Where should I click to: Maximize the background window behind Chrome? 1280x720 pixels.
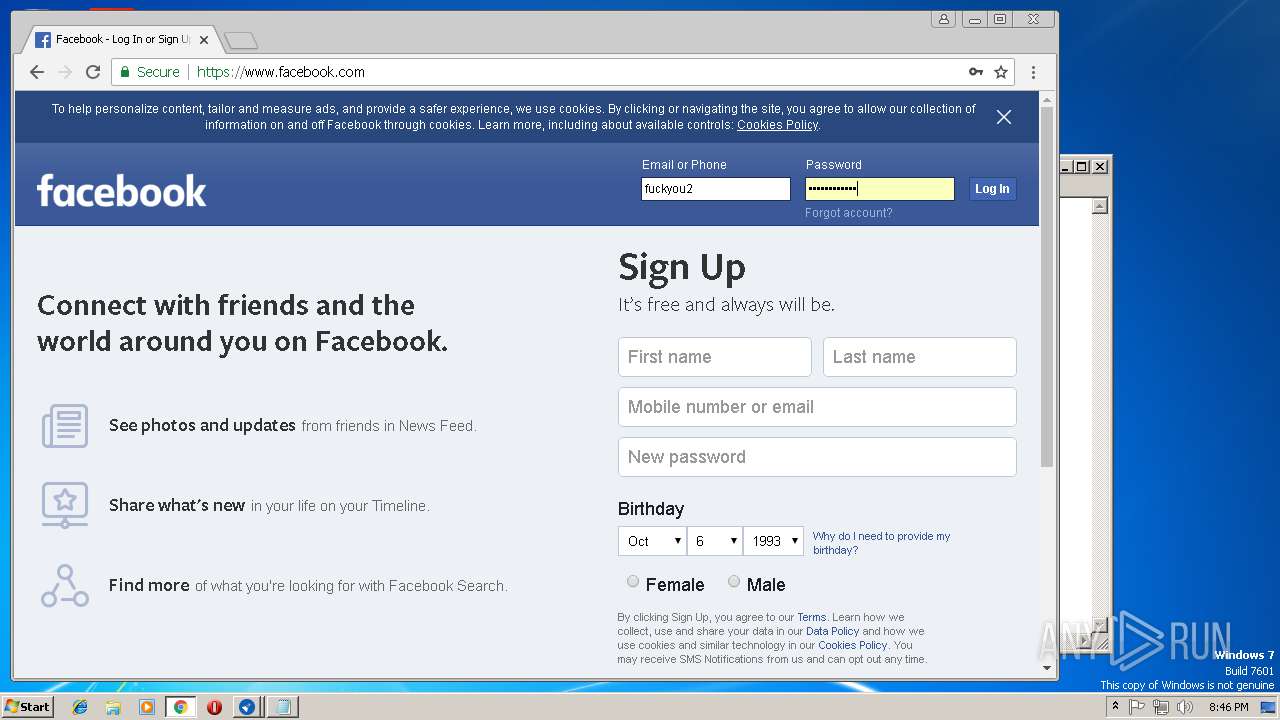[1082, 167]
